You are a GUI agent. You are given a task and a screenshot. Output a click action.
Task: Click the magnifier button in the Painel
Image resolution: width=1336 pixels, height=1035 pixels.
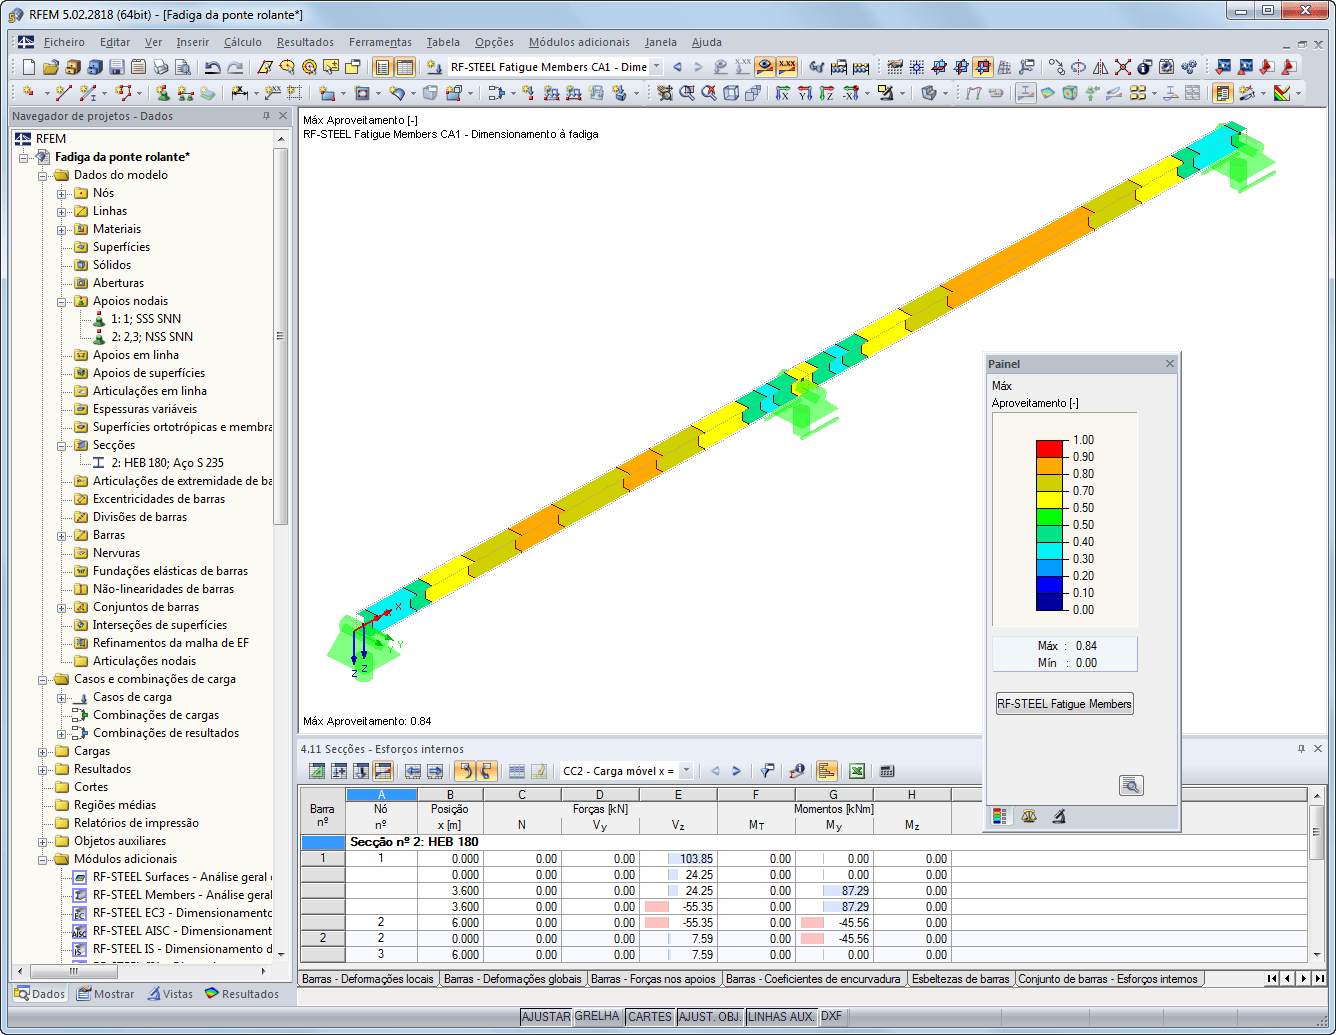point(1131,786)
